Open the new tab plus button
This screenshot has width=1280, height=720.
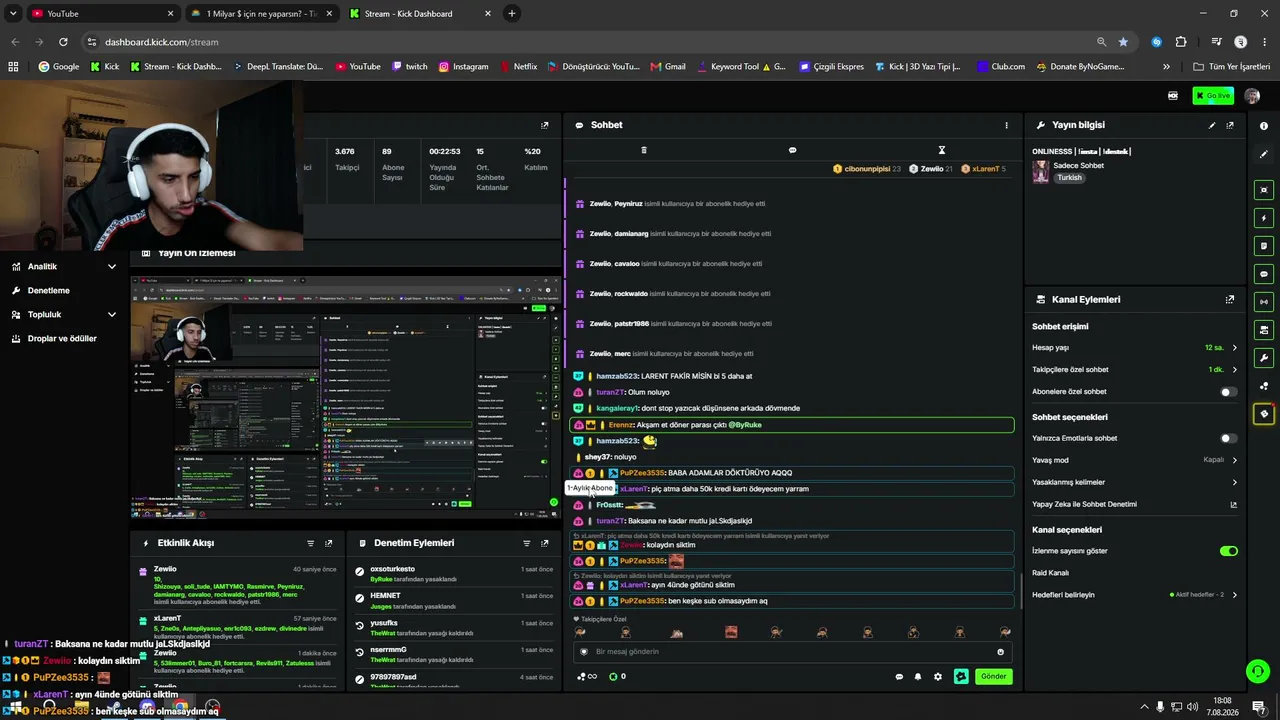[512, 14]
